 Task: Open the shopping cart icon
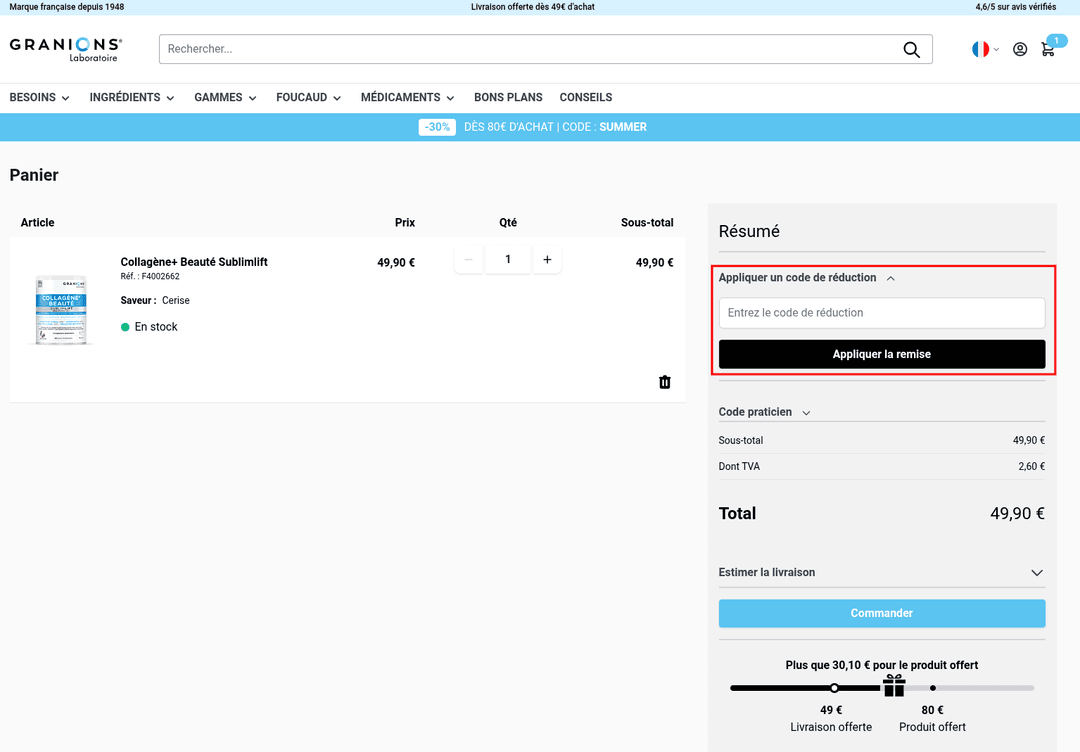tap(1048, 50)
